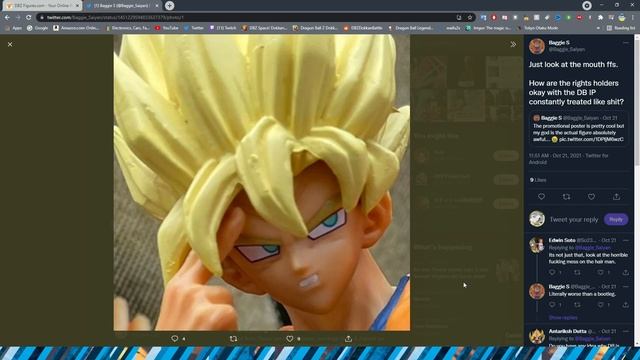Like 'Literally worse than a bootleg' comment
Viewport: 640px width, 360px height.
click(x=600, y=304)
